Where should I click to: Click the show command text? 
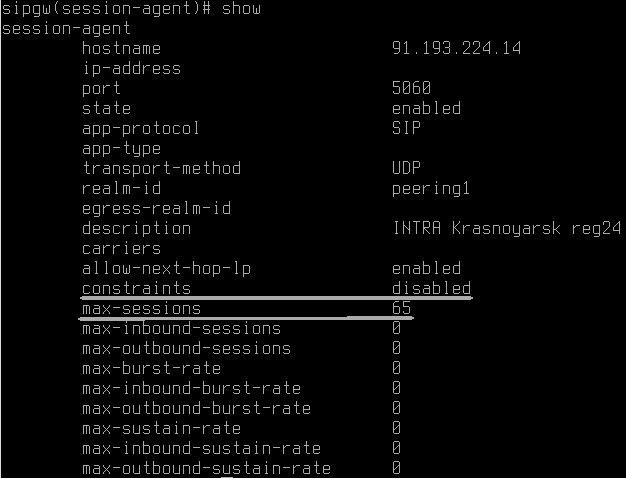click(241, 8)
